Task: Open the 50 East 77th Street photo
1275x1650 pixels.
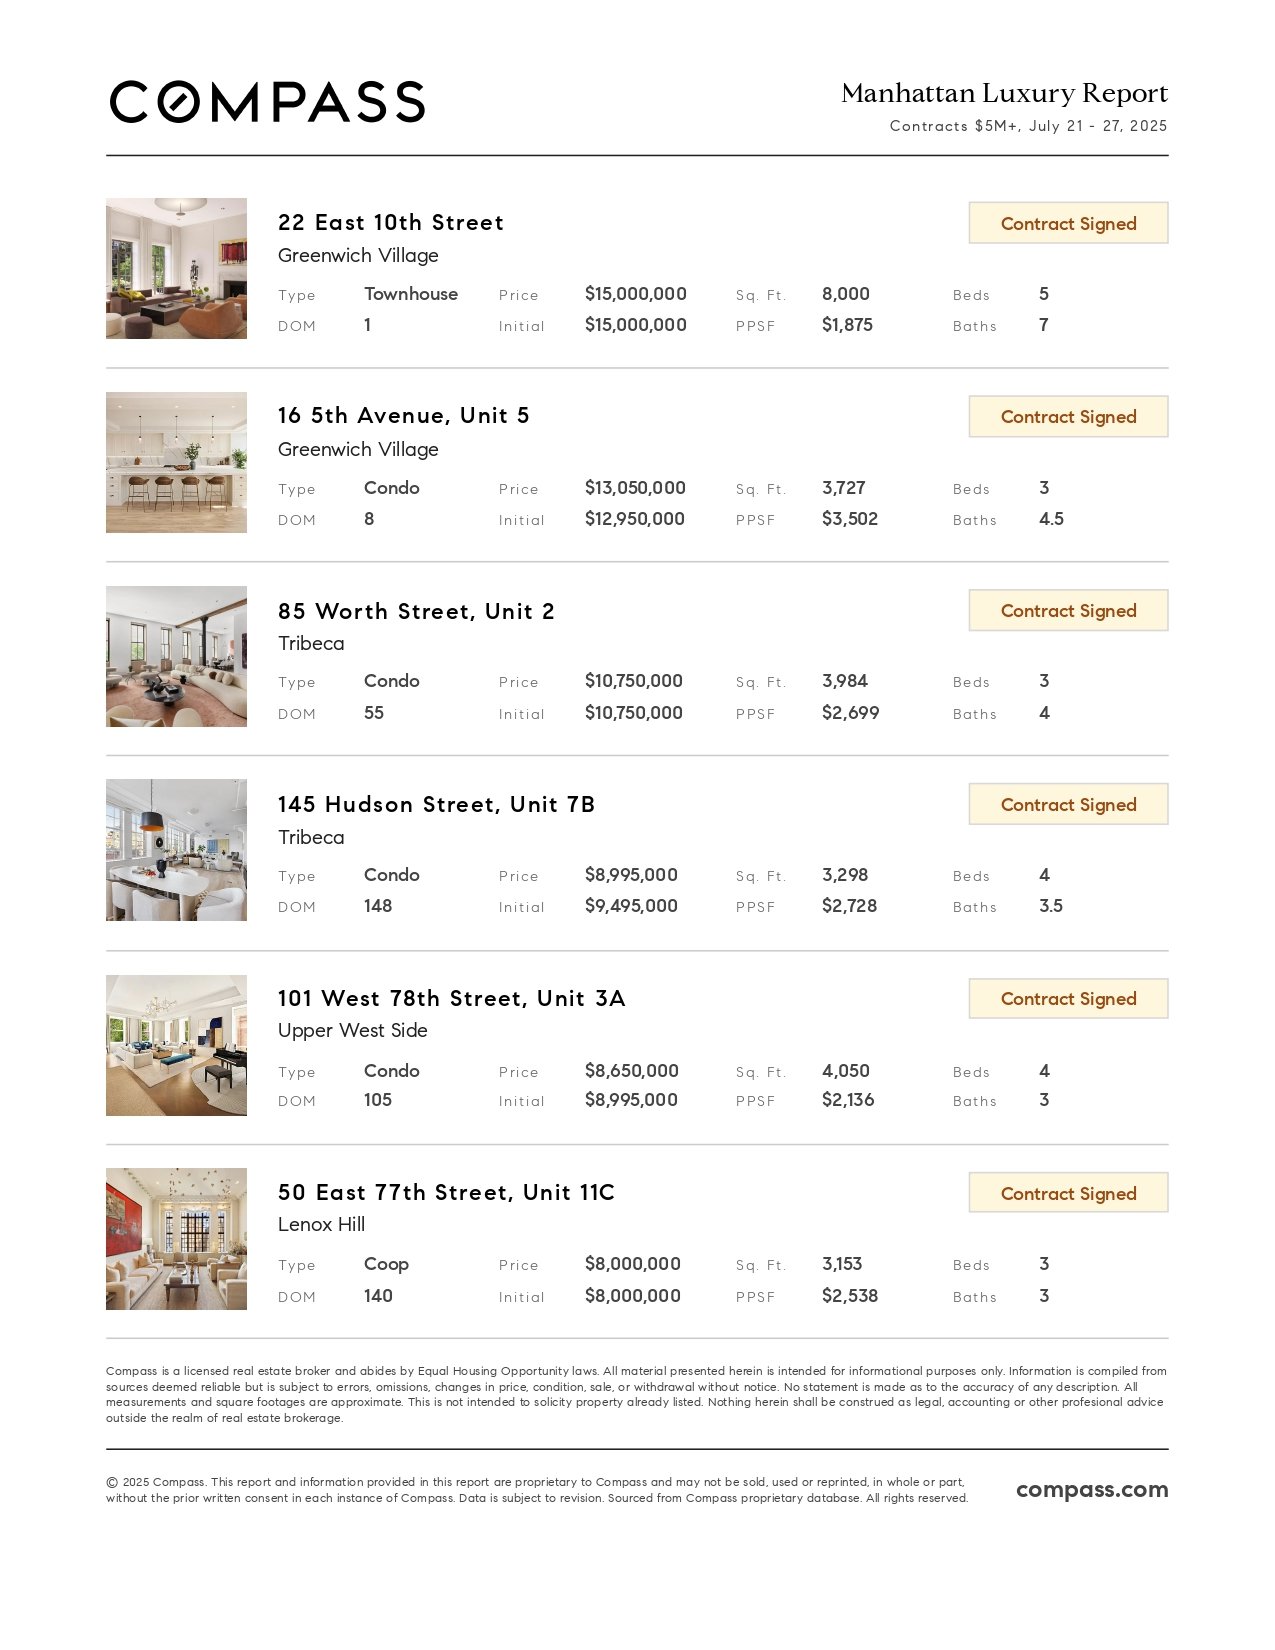Action: pyautogui.click(x=176, y=1239)
